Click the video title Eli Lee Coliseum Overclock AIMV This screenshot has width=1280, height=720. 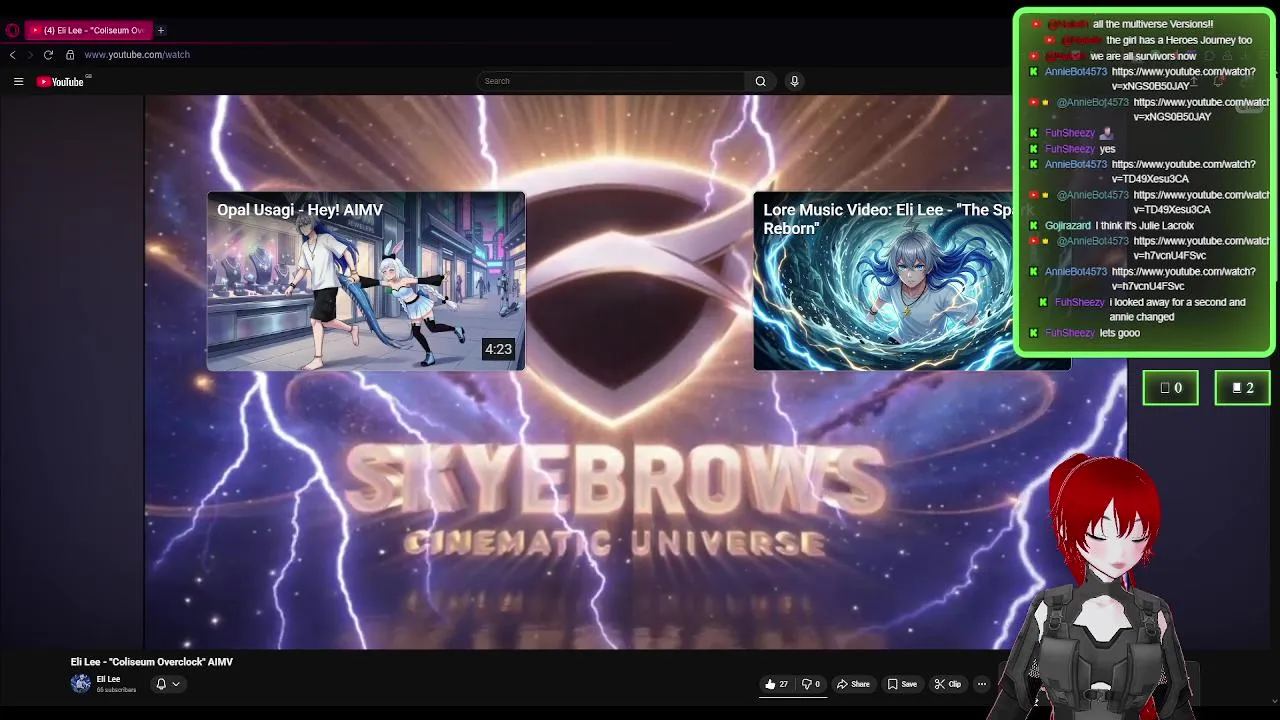click(x=152, y=662)
